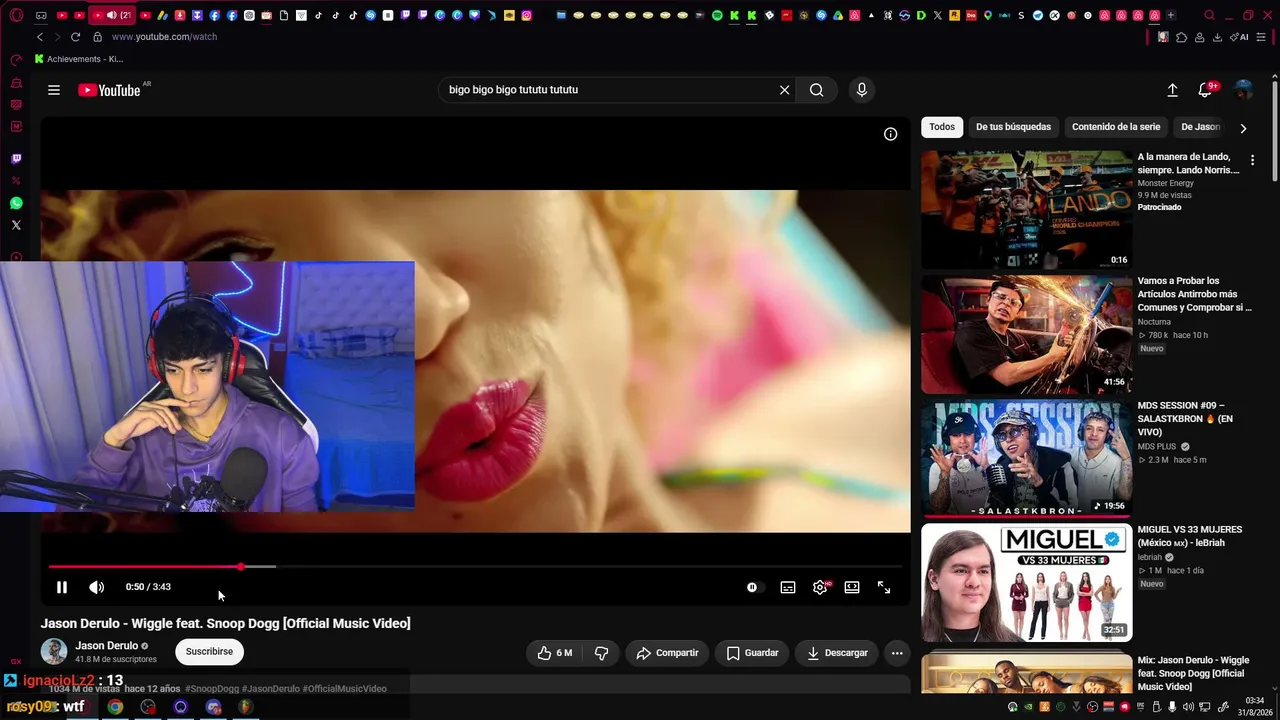Screen dimensions: 1280x720
Task: Open 'MIGUEL VS 33 MUJERES' video title
Action: point(1190,536)
